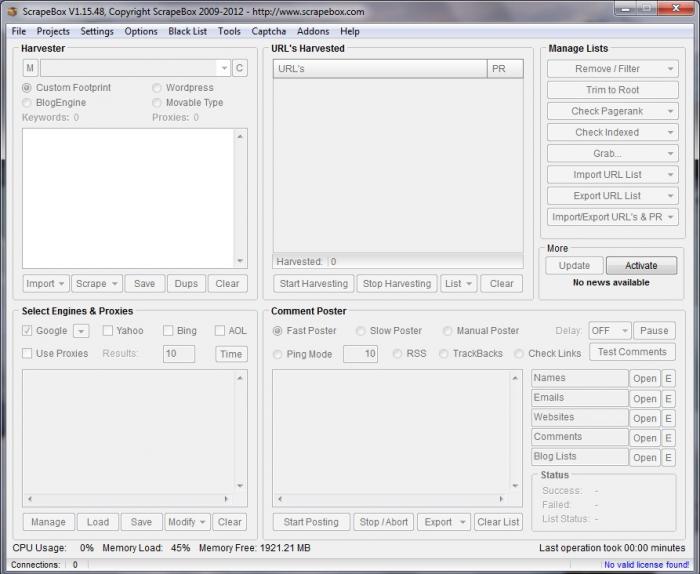Open the Import URL List dropdown
700x574 pixels.
612,175
